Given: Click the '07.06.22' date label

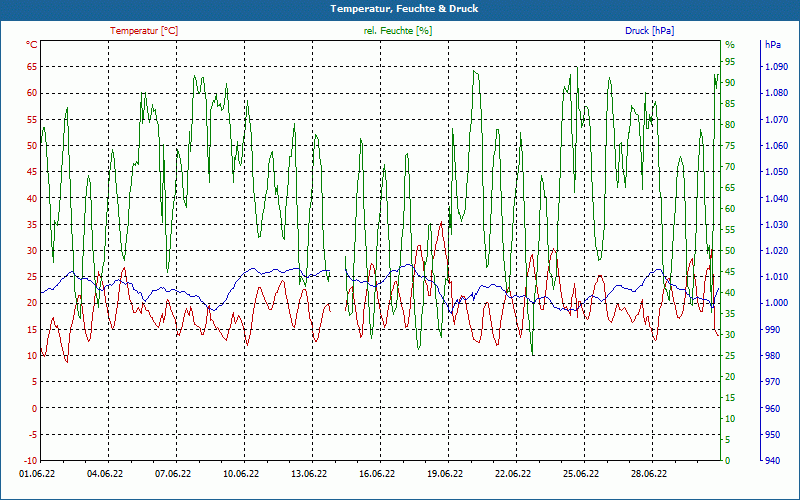Looking at the screenshot, I should point(173,473).
